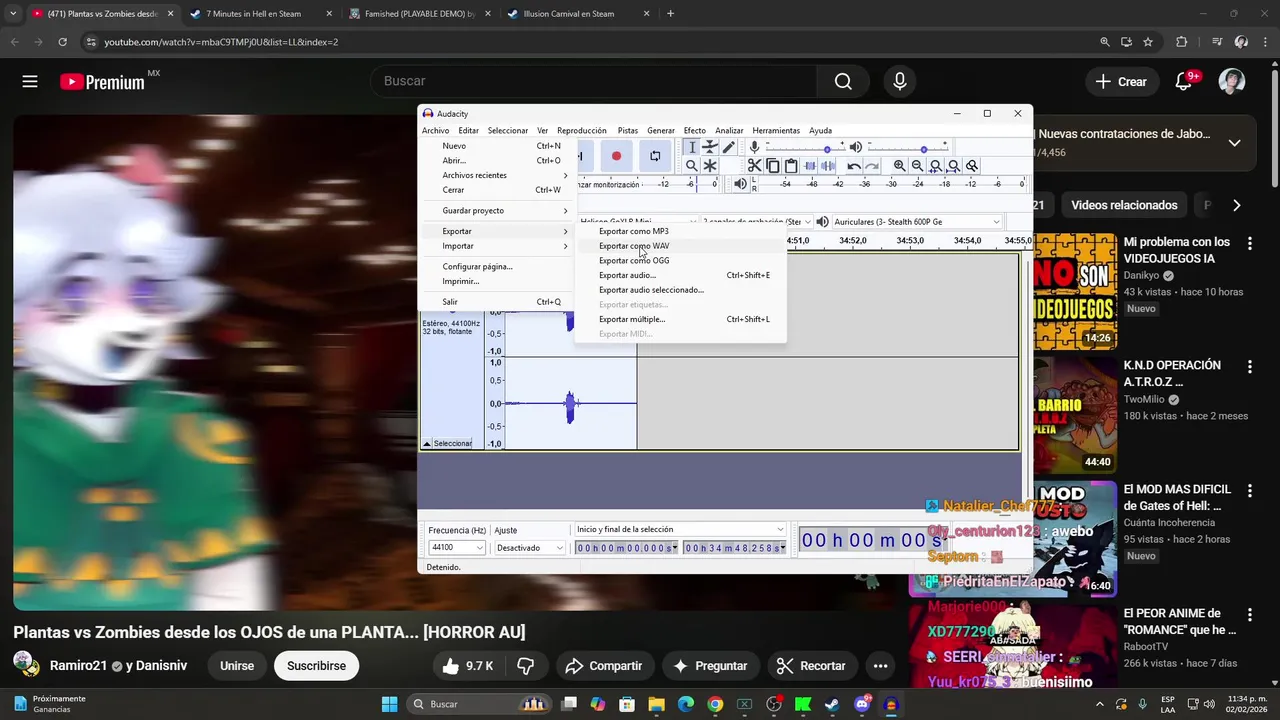Viewport: 1280px width, 720px height.
Task: Select the Envelope tool
Action: click(x=710, y=147)
